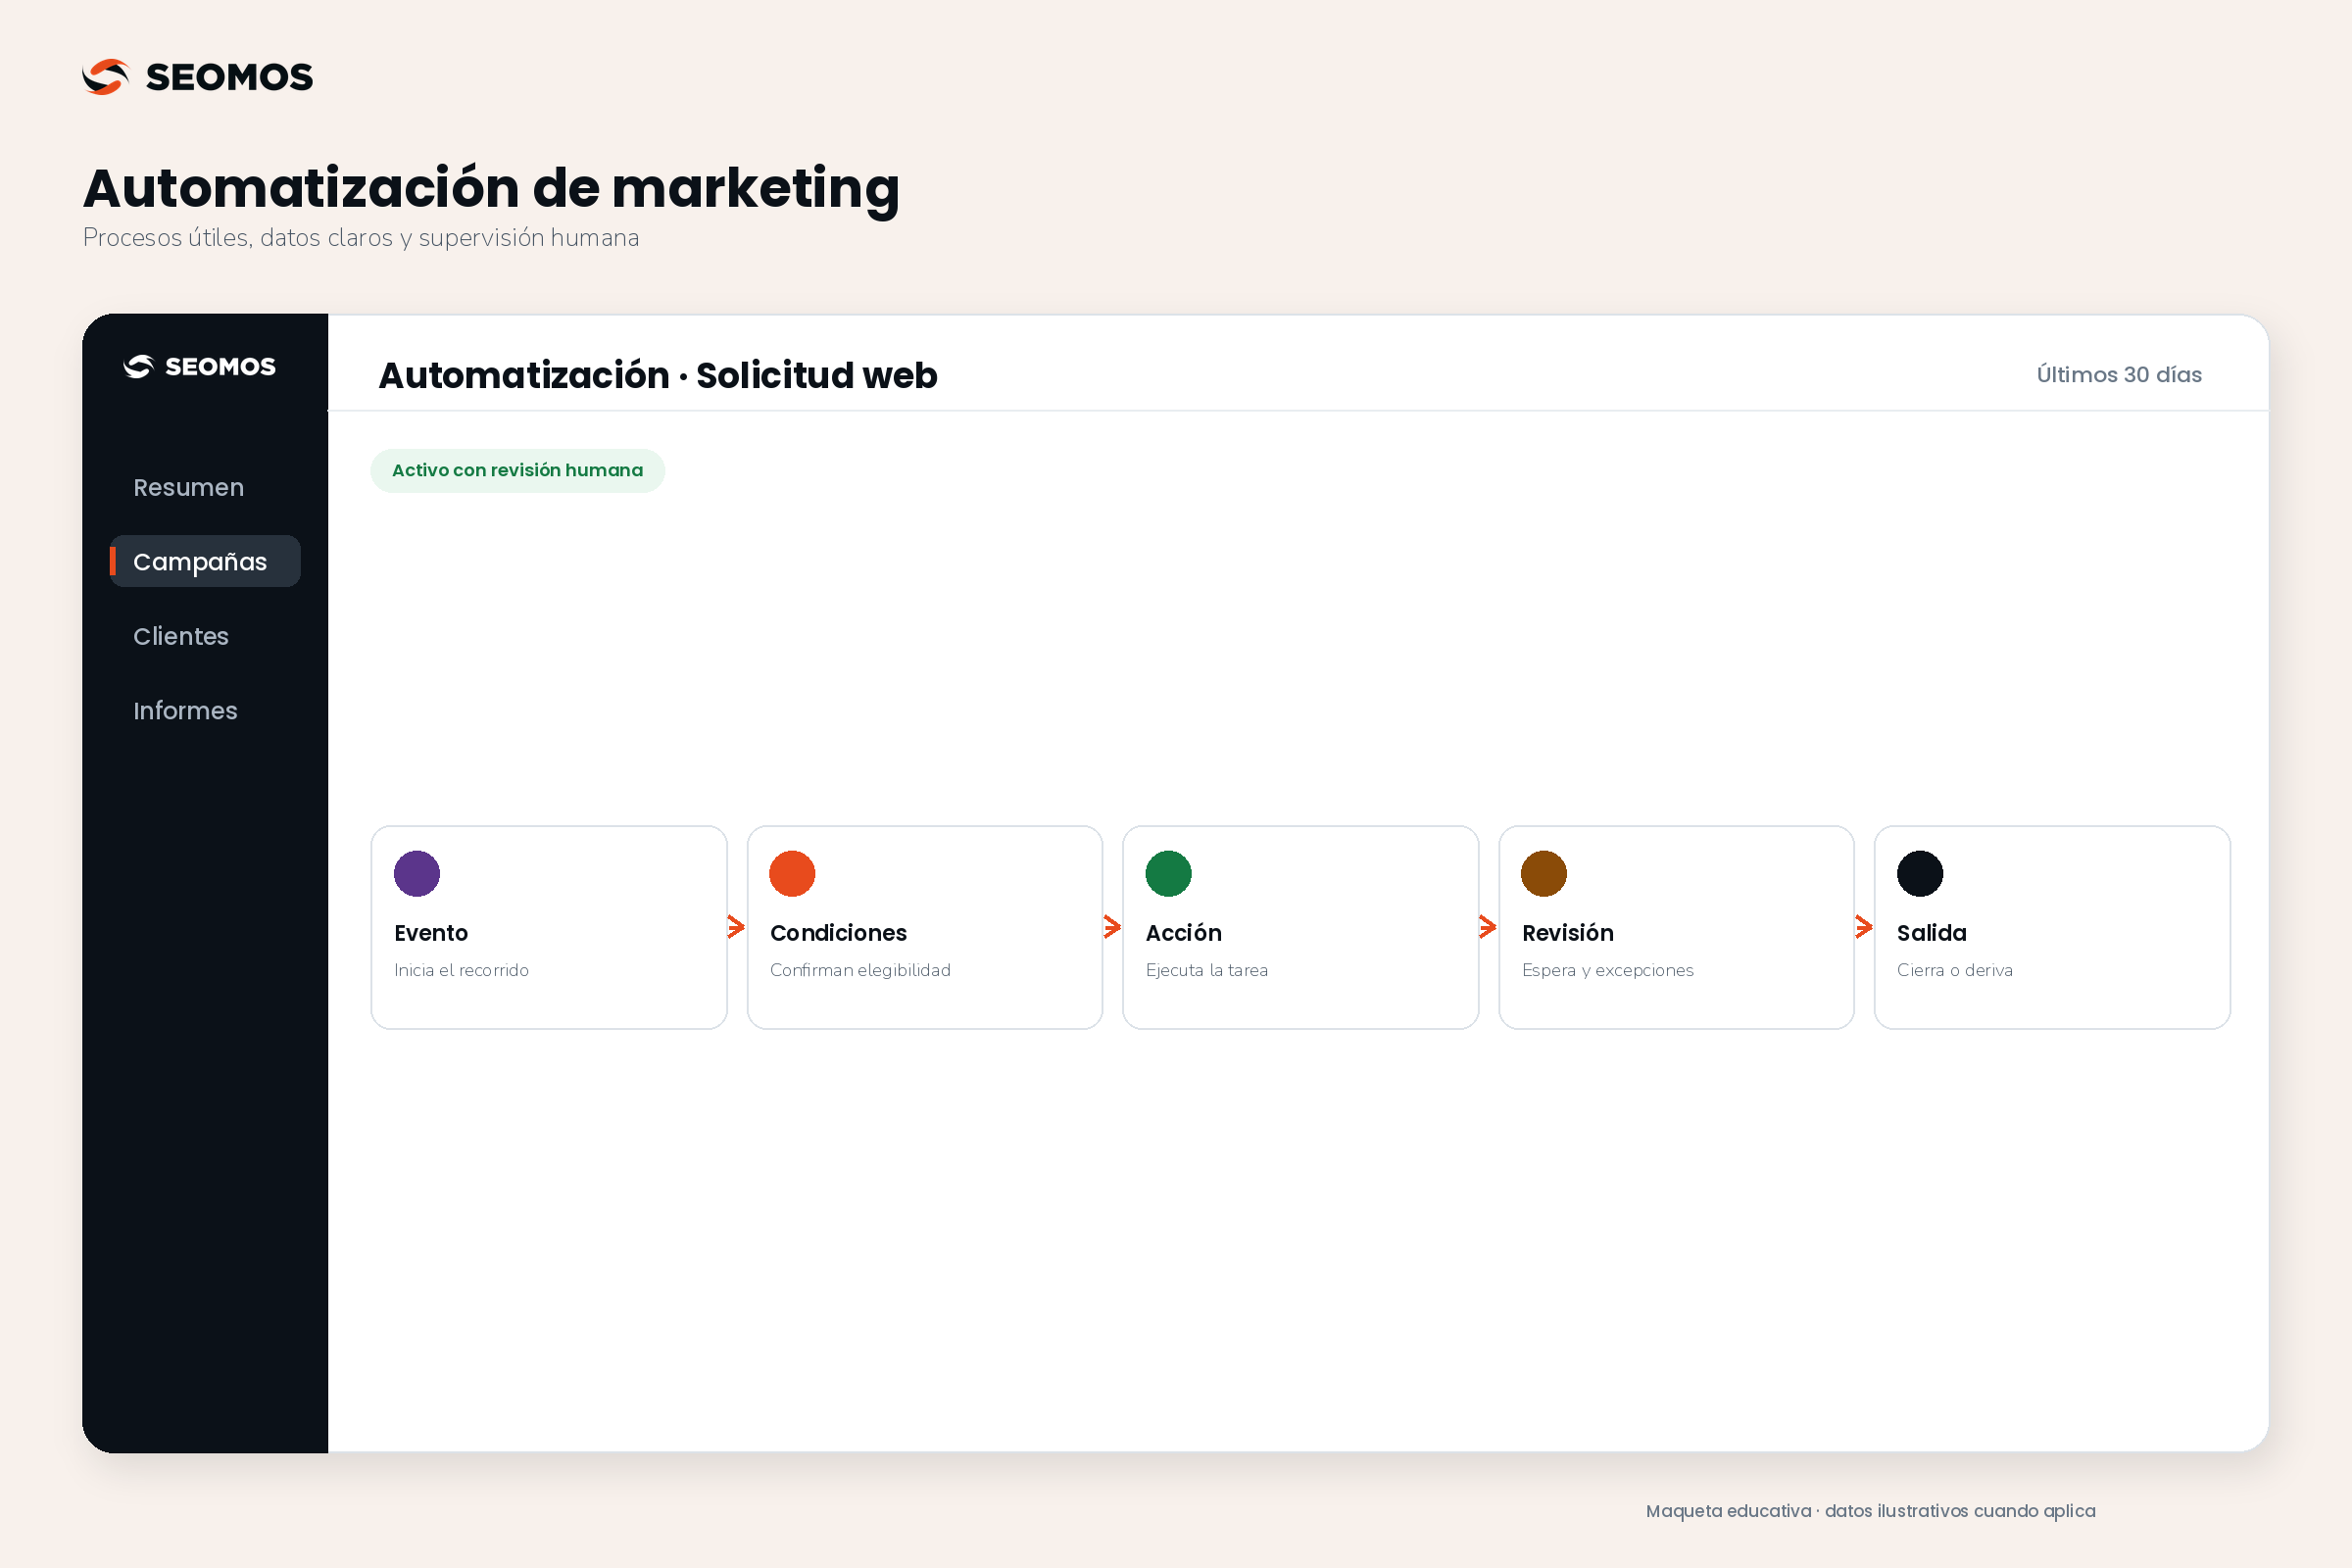The image size is (2352, 1568).
Task: Select the Evento card title
Action: click(x=431, y=933)
